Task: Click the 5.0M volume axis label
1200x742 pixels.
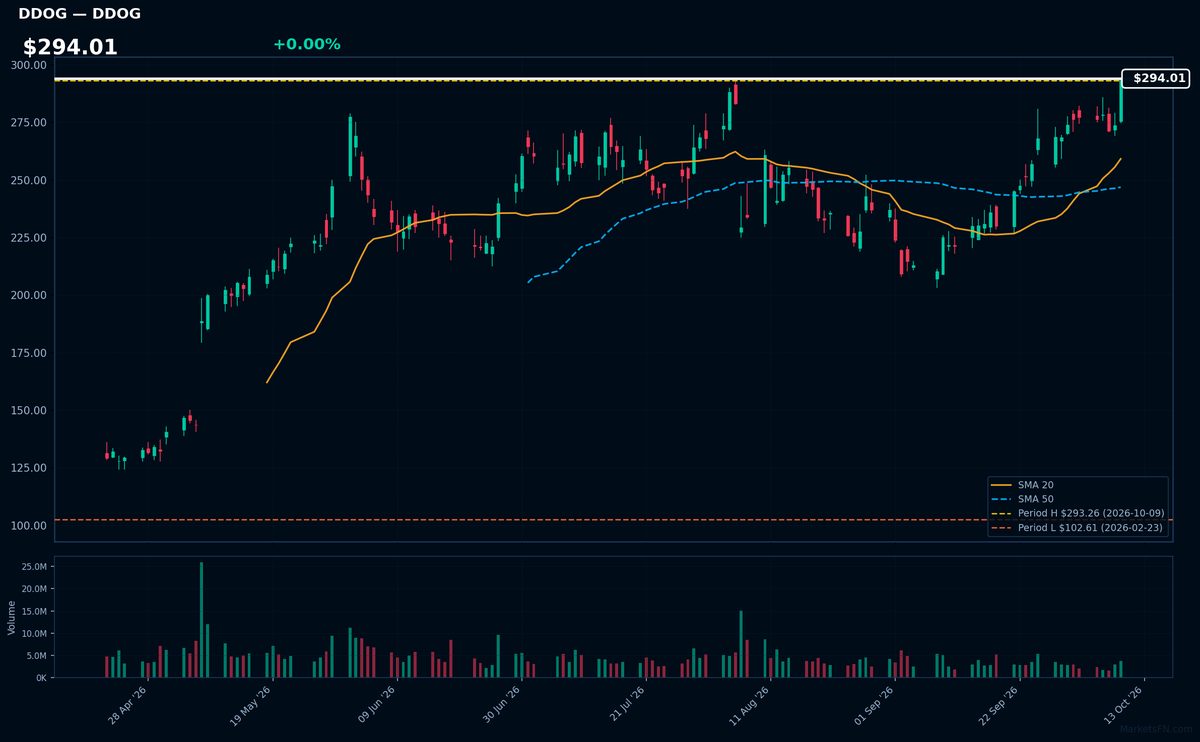Action: click(x=37, y=656)
